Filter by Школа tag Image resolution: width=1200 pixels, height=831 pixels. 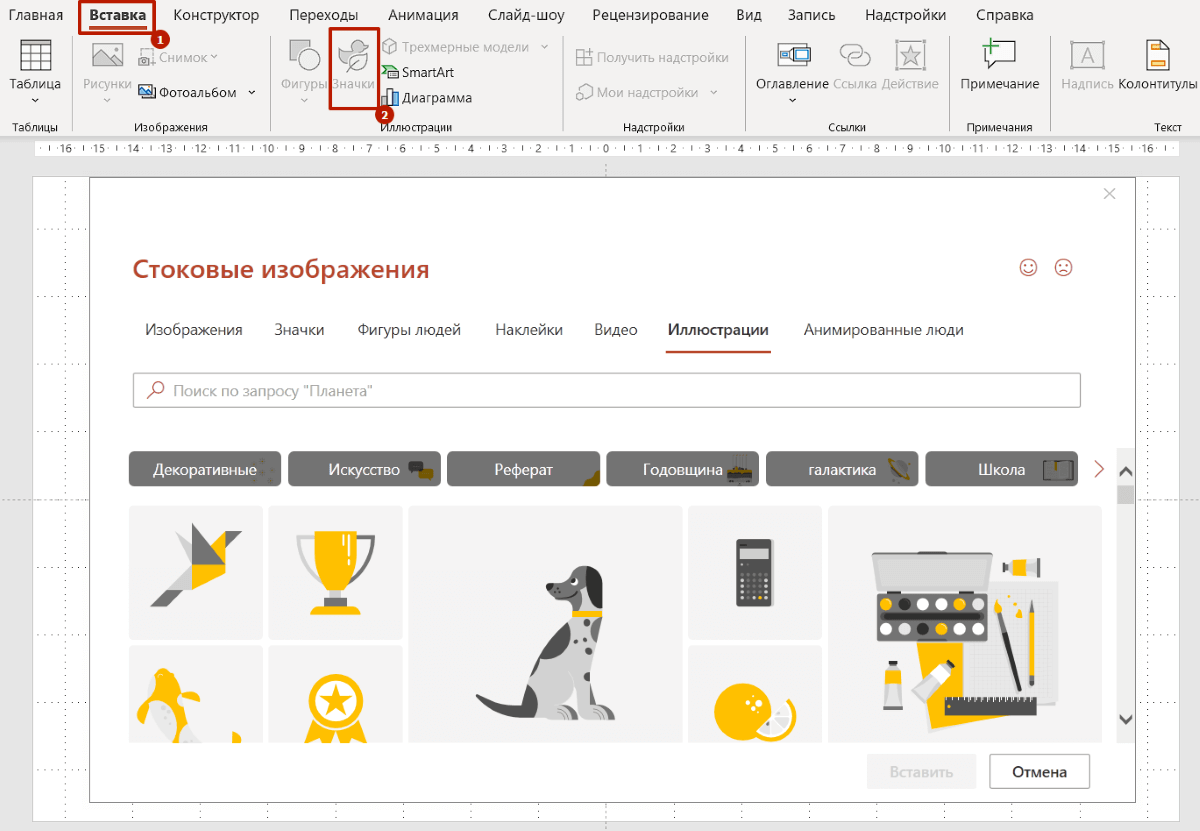pos(1001,469)
